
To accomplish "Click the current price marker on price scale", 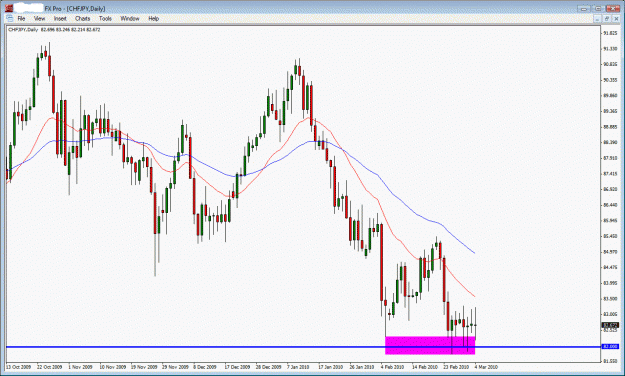I will [610, 325].
